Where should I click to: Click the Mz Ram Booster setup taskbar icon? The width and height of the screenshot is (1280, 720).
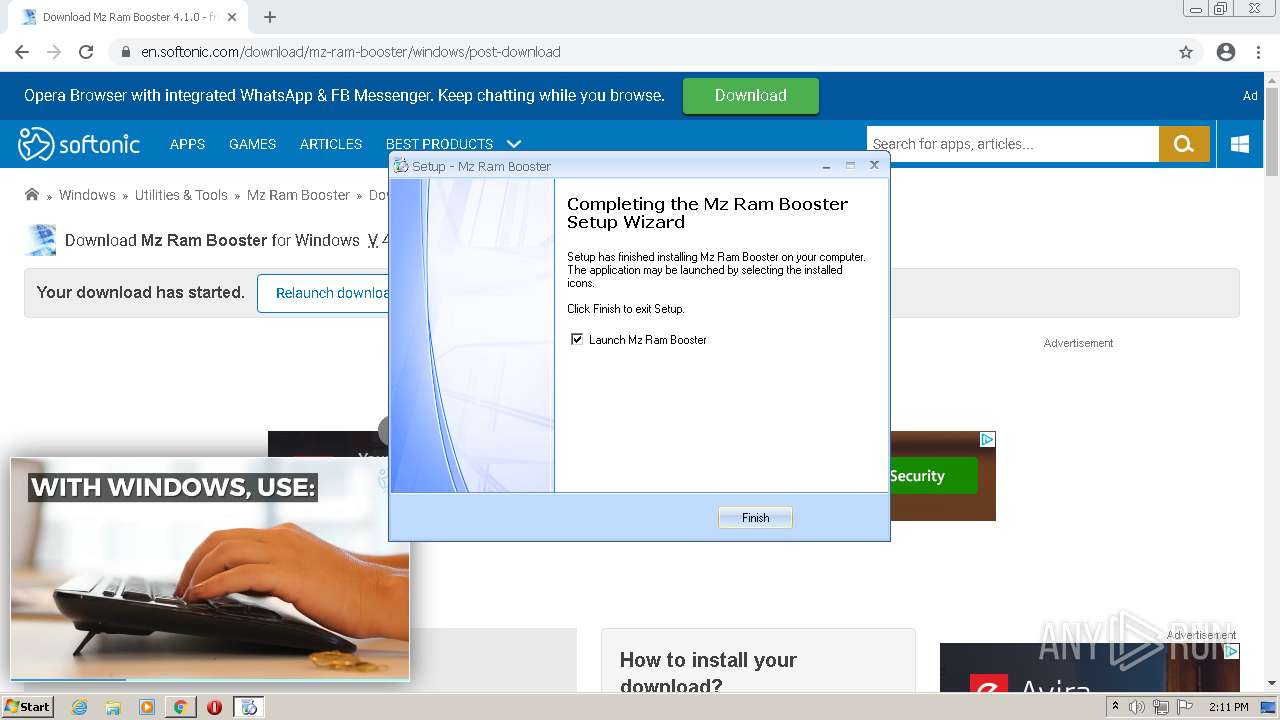point(248,707)
